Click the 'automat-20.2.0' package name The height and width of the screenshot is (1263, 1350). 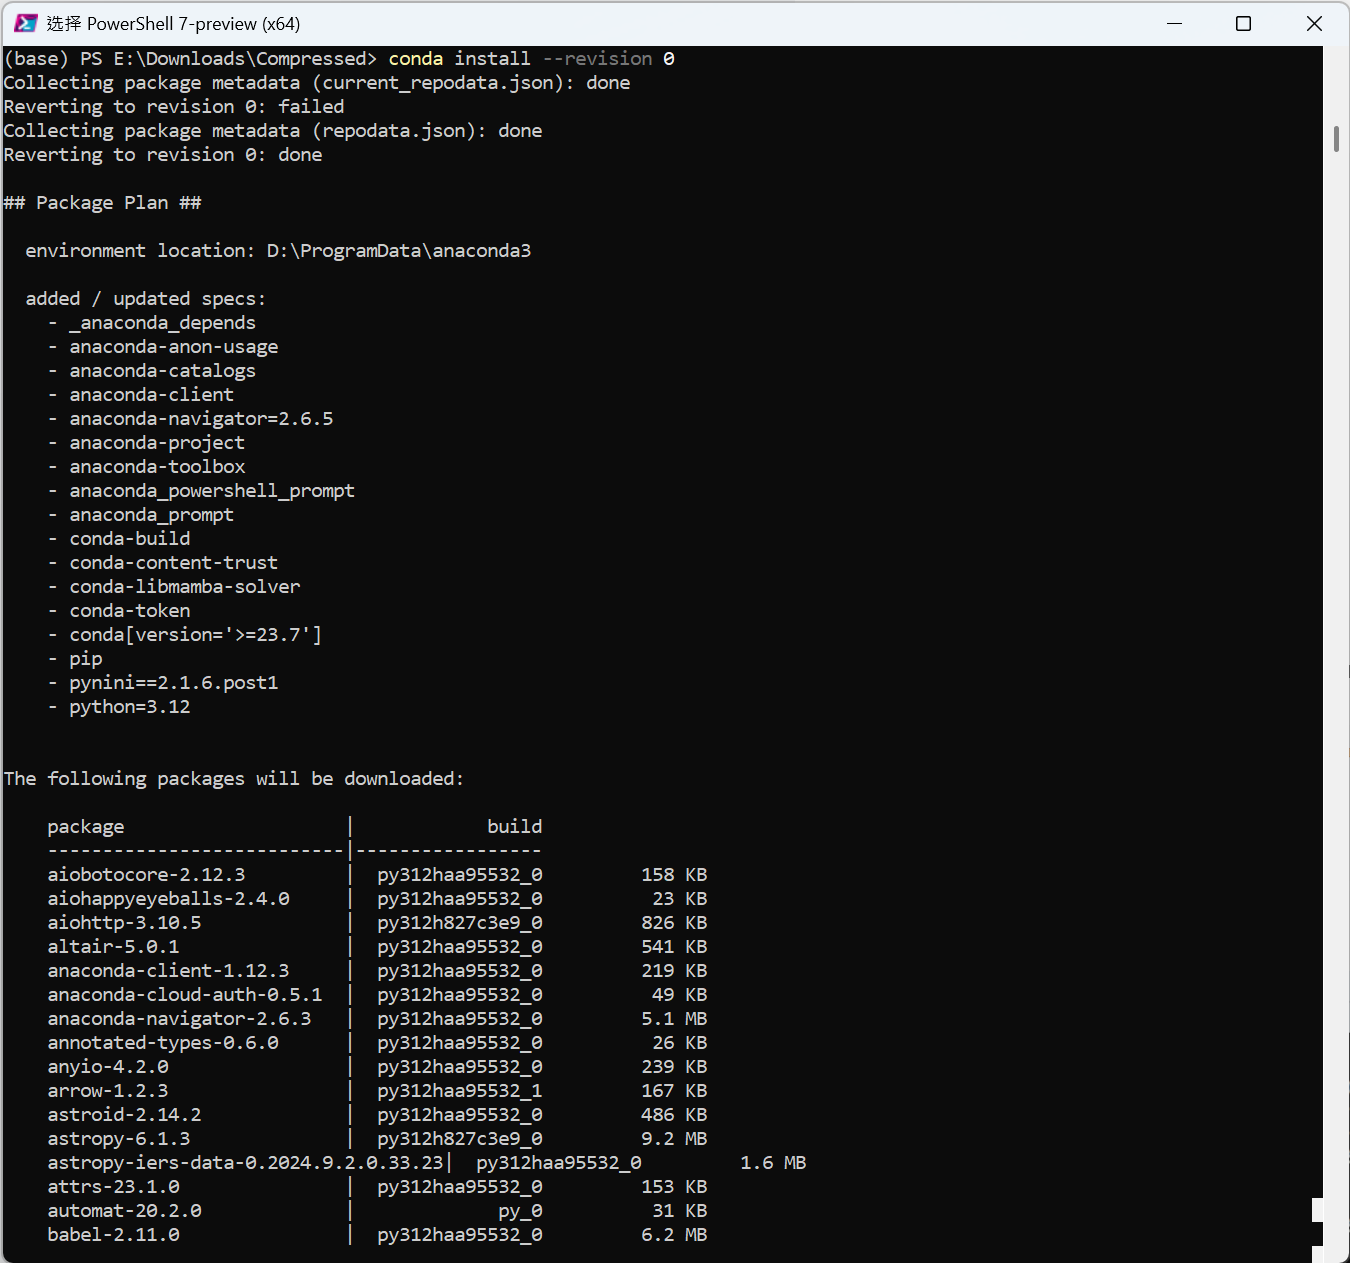point(124,1211)
